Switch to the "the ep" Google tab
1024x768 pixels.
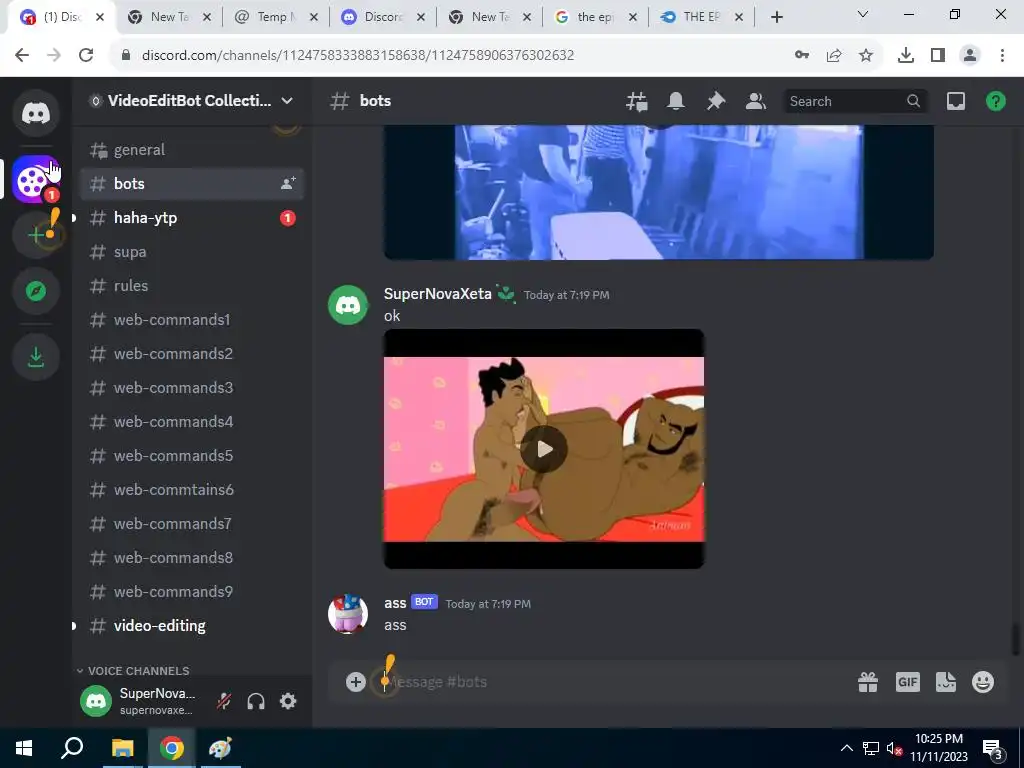click(x=594, y=17)
